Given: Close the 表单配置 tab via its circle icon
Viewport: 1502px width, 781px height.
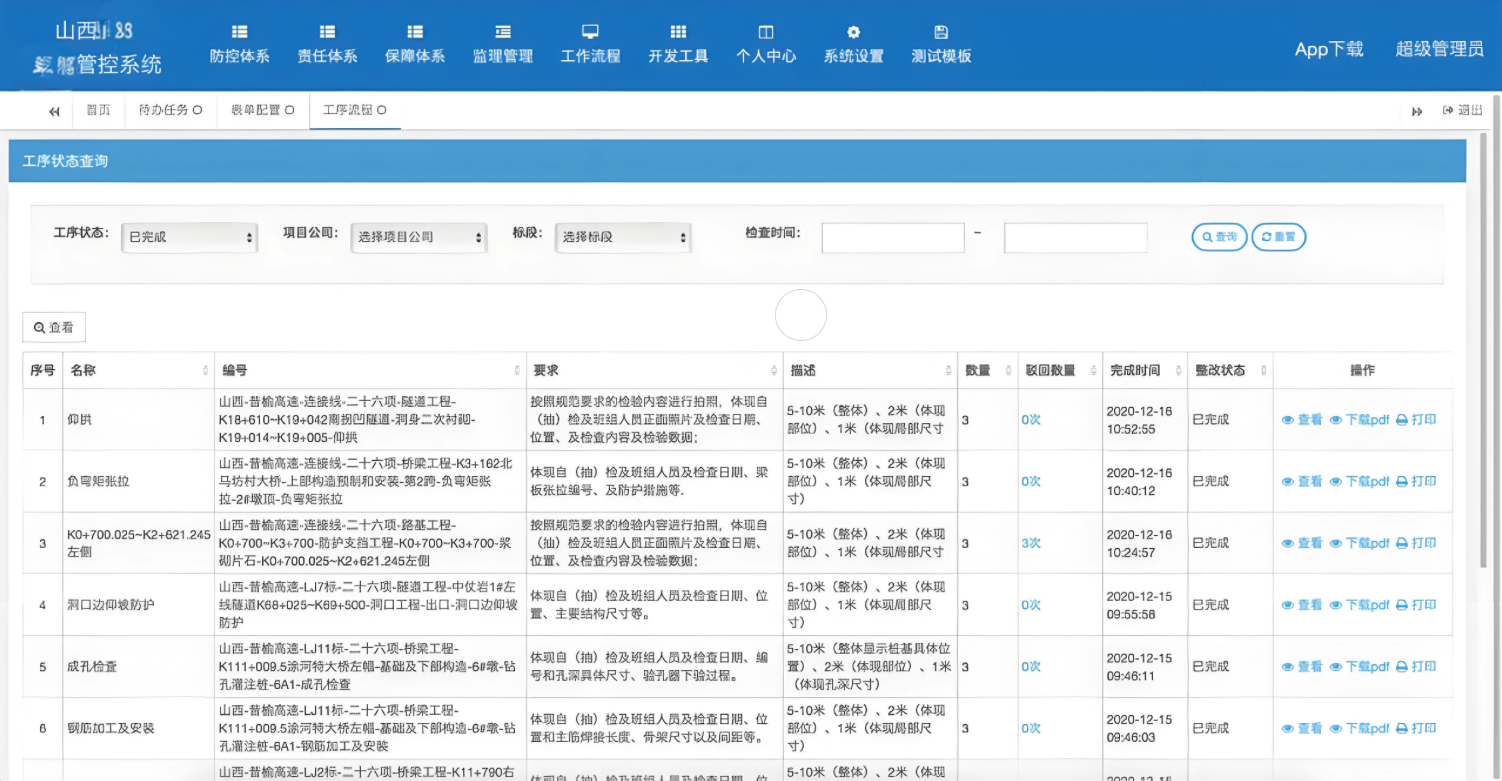Looking at the screenshot, I should [x=290, y=110].
